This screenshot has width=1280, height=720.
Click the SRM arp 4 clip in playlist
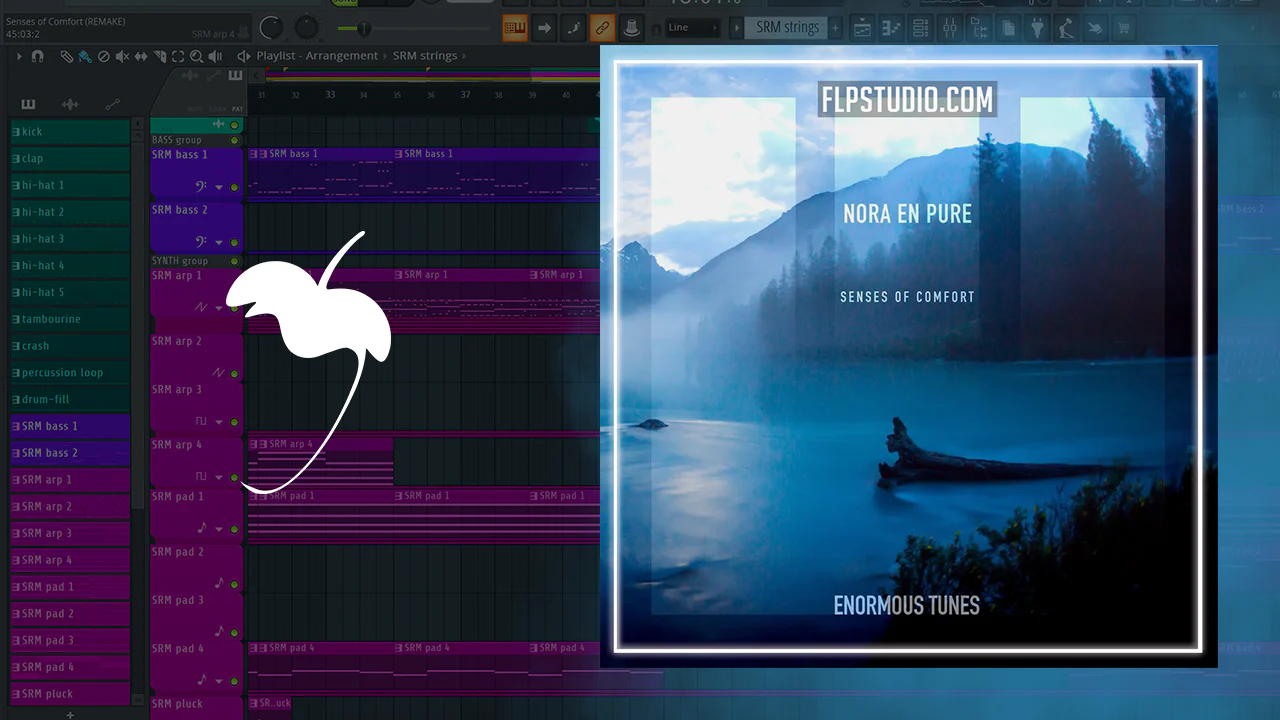click(x=320, y=461)
